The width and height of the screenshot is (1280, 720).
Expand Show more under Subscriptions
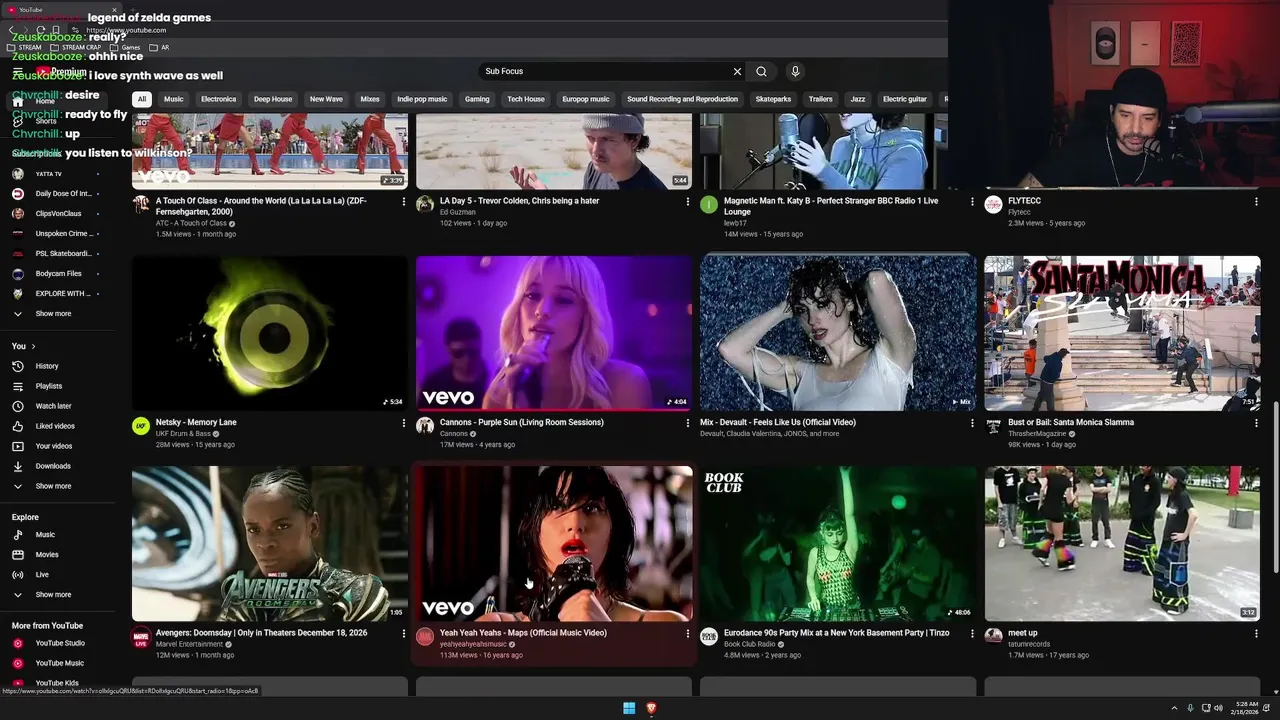click(53, 313)
